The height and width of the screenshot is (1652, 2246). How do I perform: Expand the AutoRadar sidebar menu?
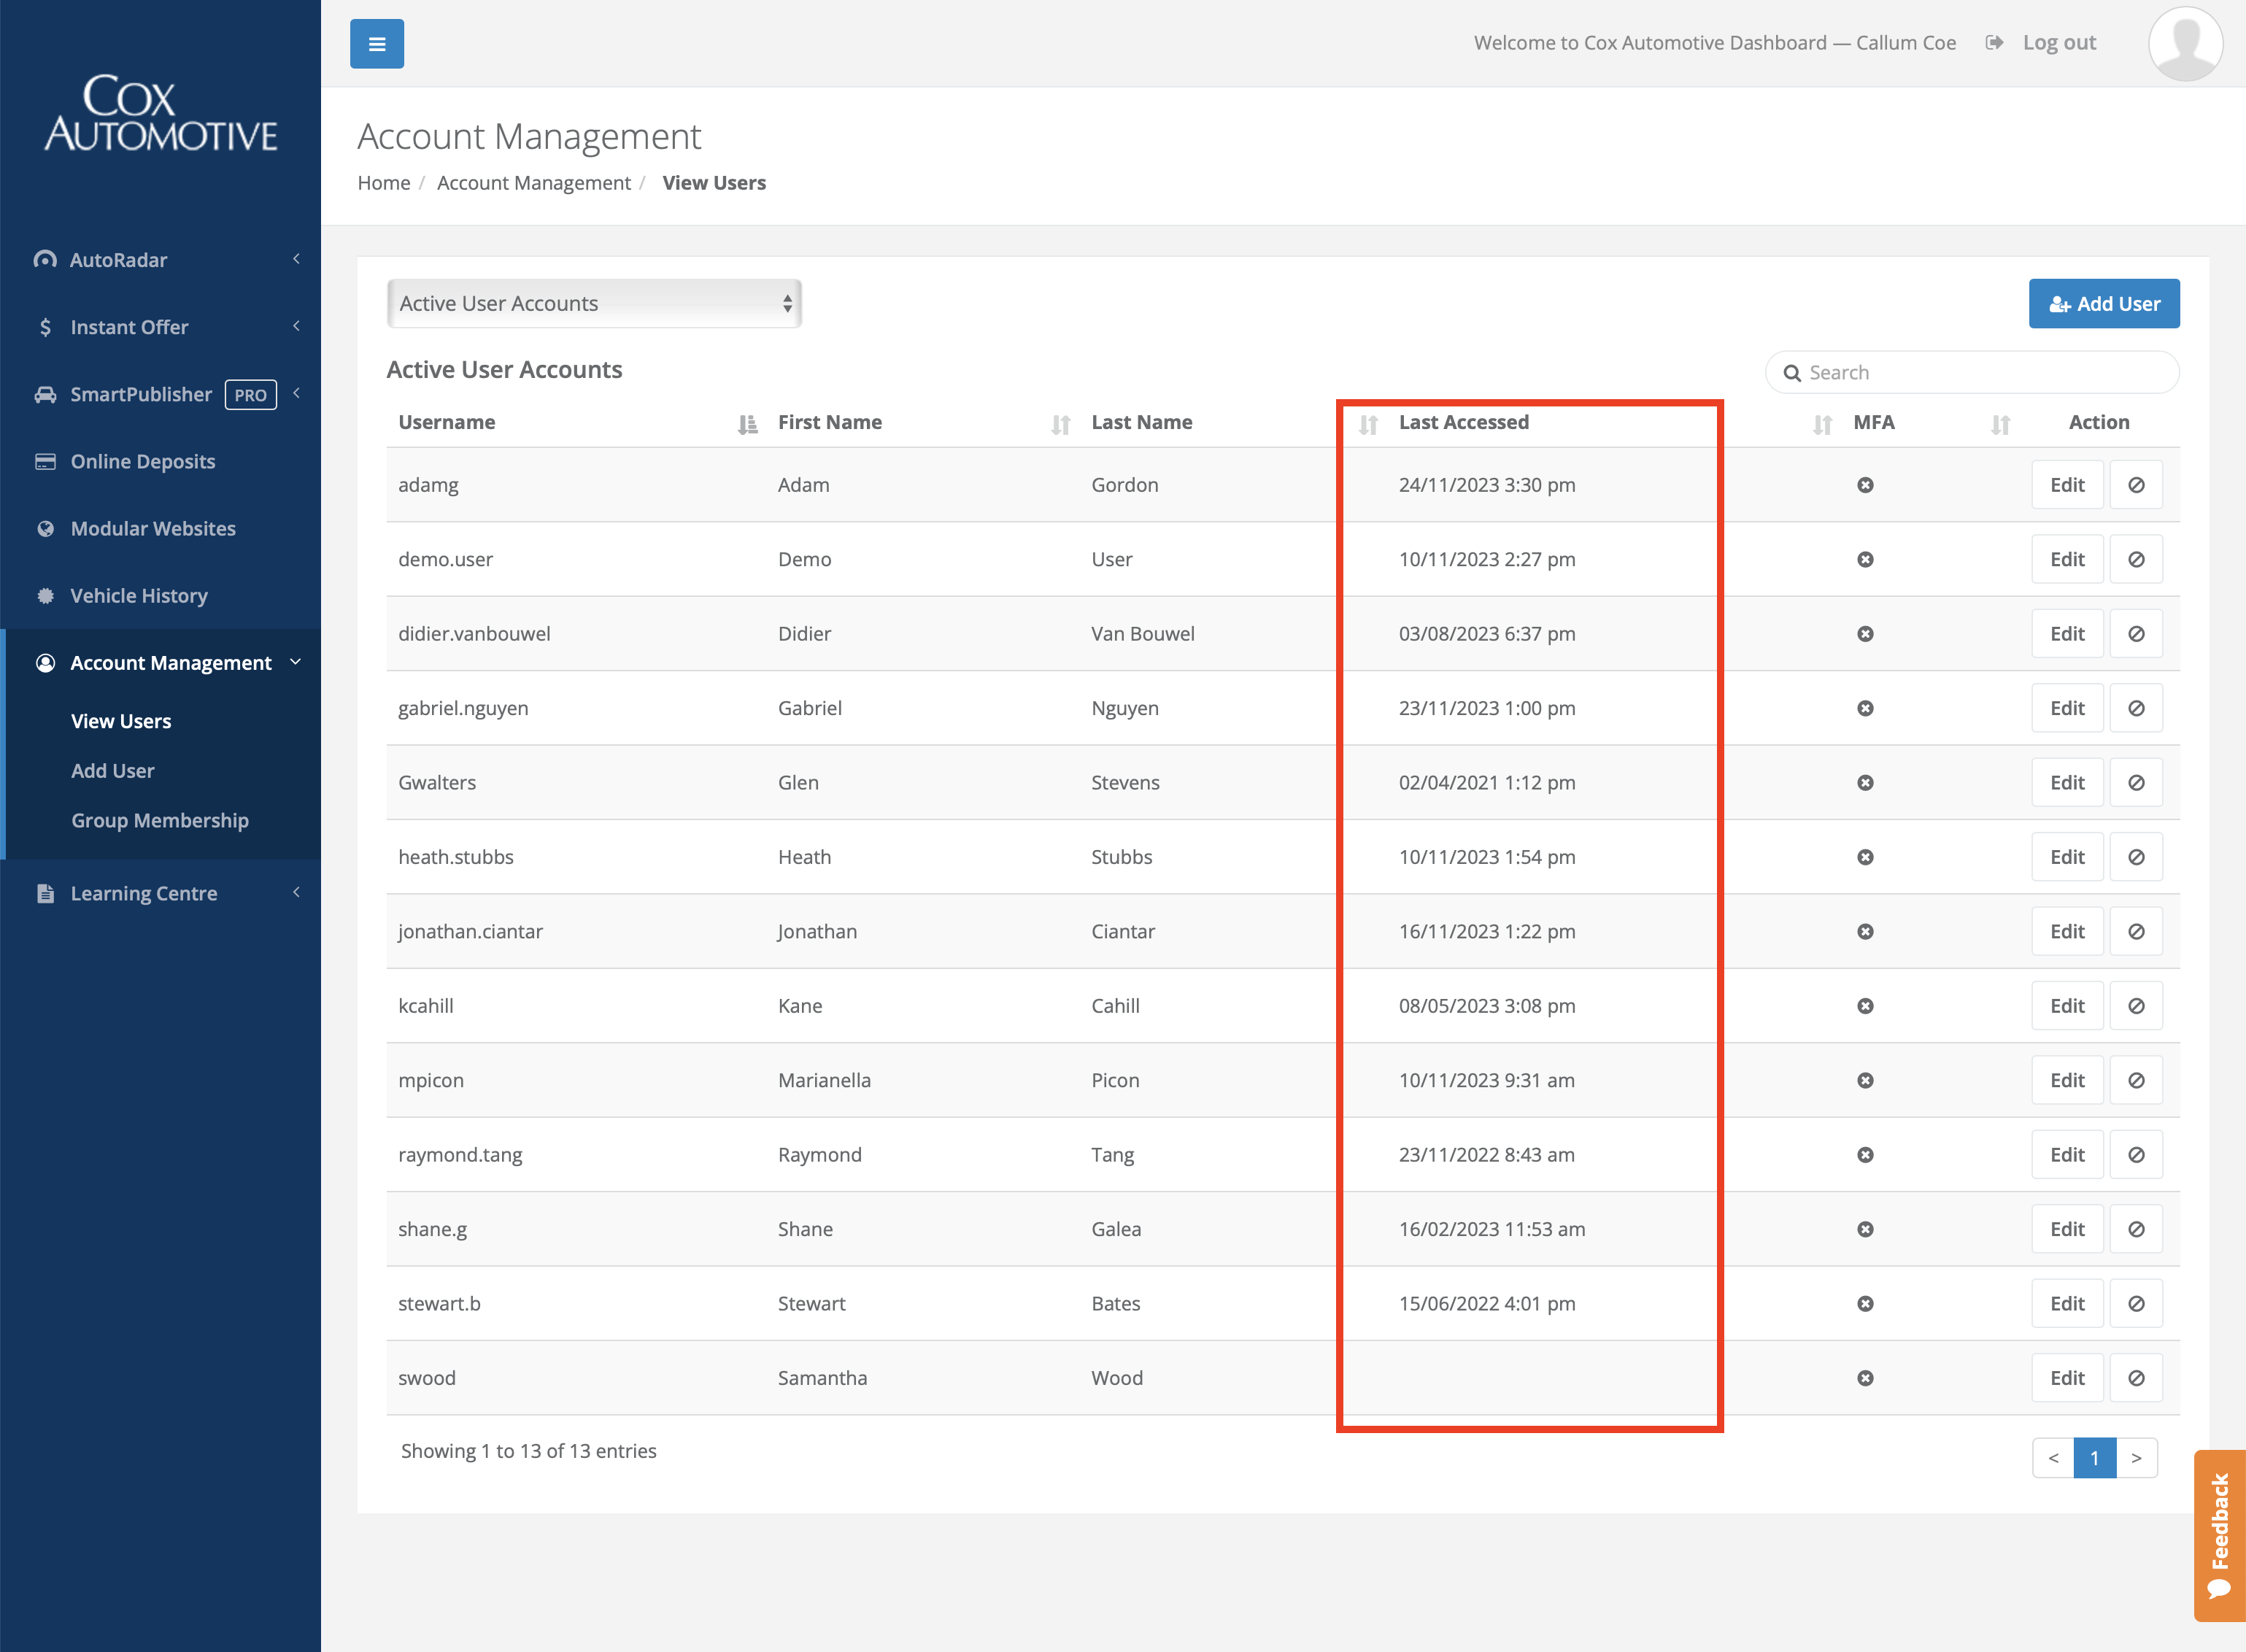coord(160,260)
